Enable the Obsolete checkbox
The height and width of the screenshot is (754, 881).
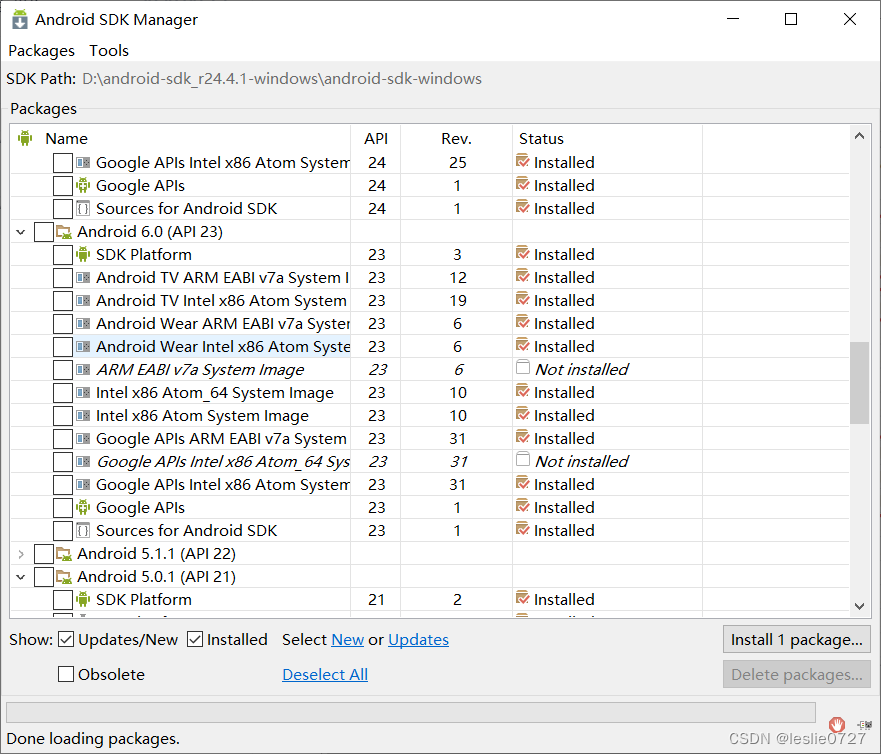[x=66, y=674]
